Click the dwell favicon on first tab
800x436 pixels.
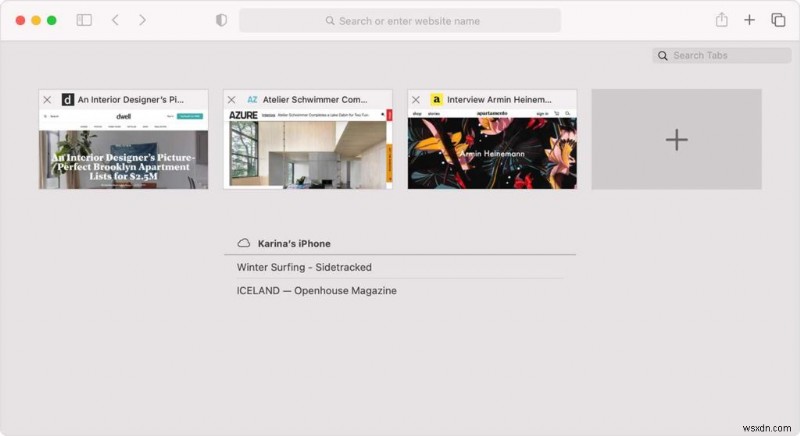pos(68,99)
